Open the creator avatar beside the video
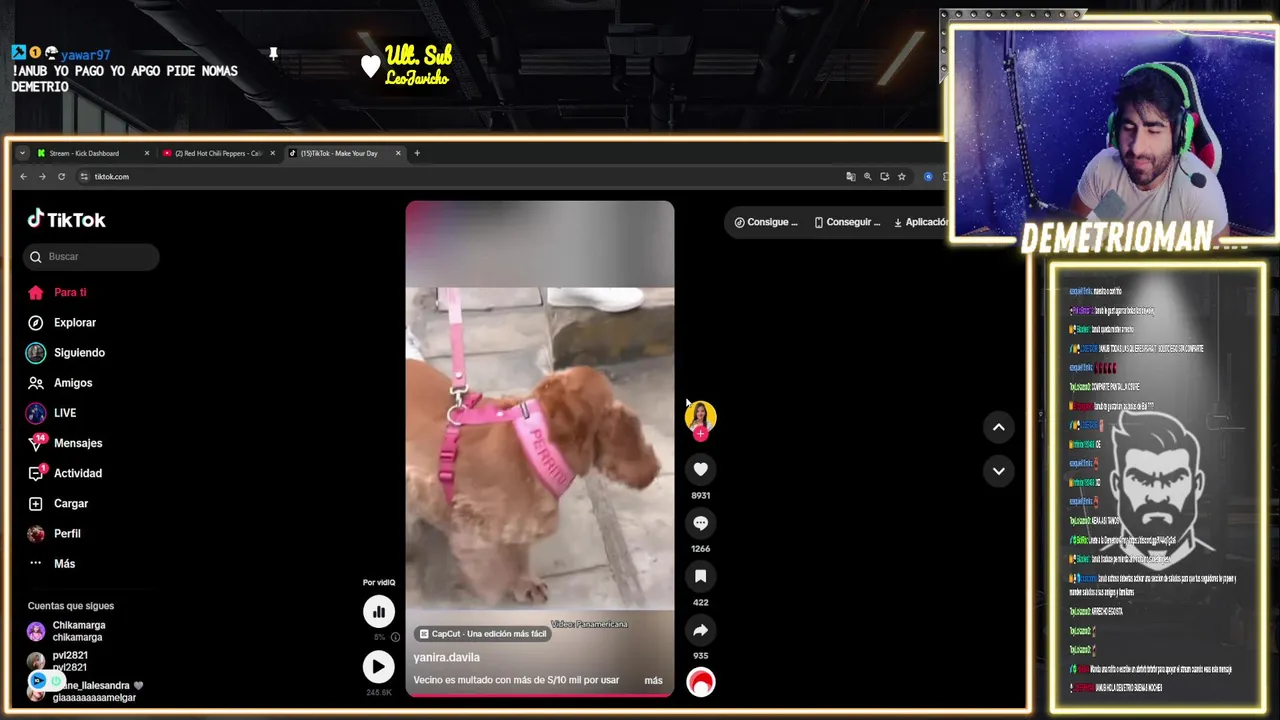 click(x=700, y=416)
